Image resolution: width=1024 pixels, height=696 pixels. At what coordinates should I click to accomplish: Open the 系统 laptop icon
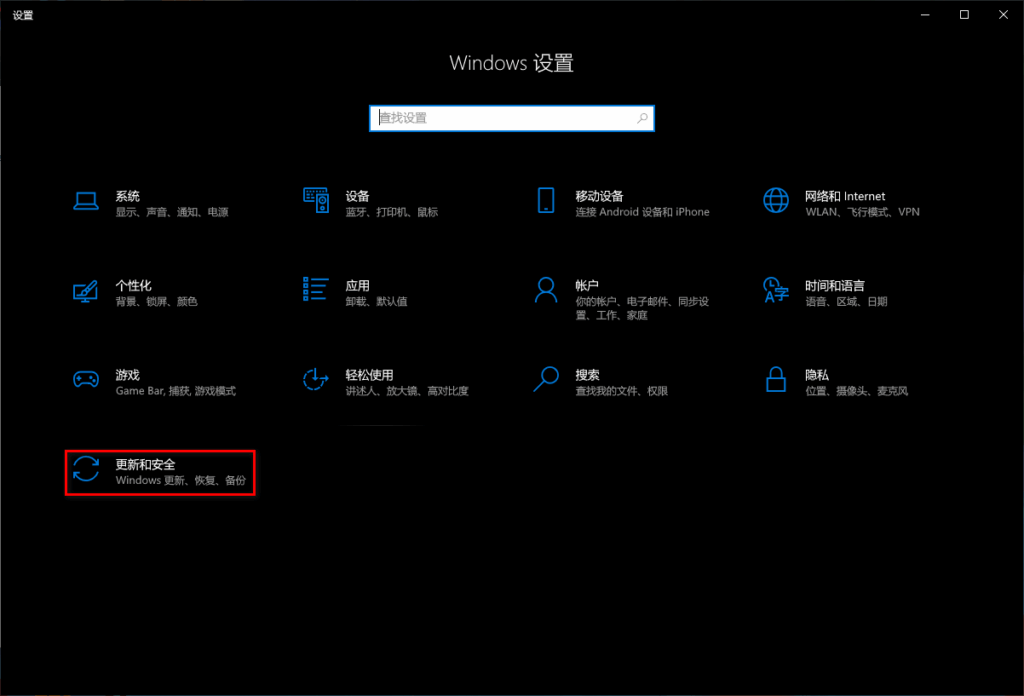pos(86,200)
